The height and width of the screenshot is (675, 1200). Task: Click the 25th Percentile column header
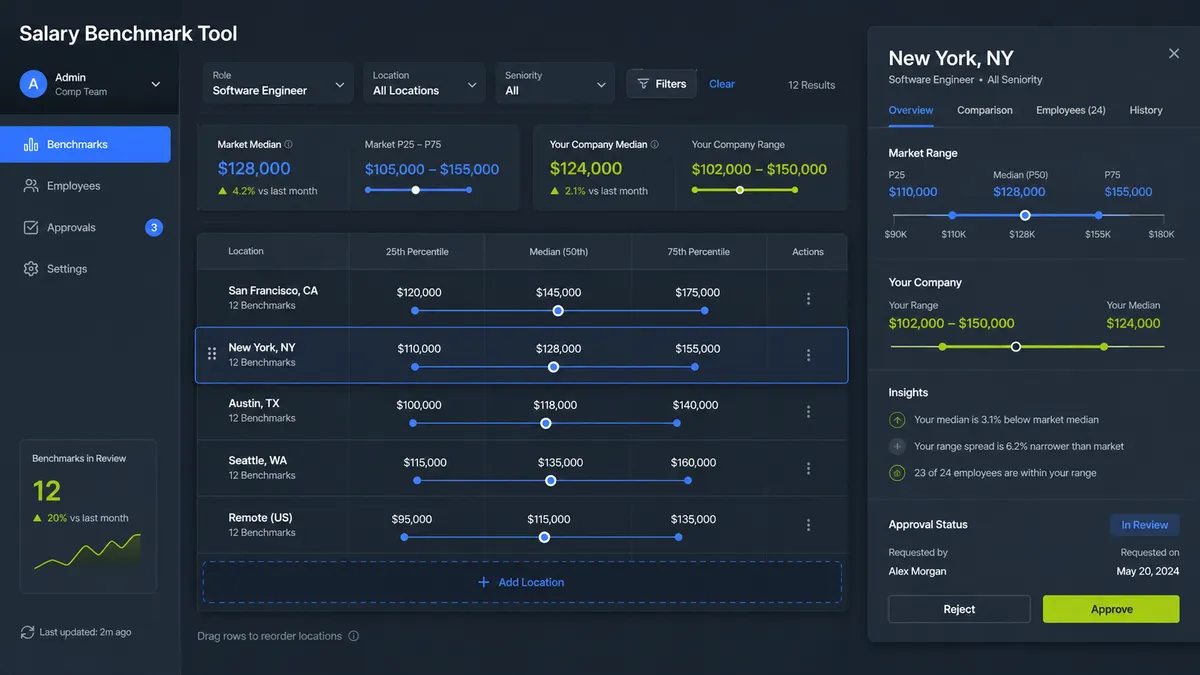[x=417, y=252]
